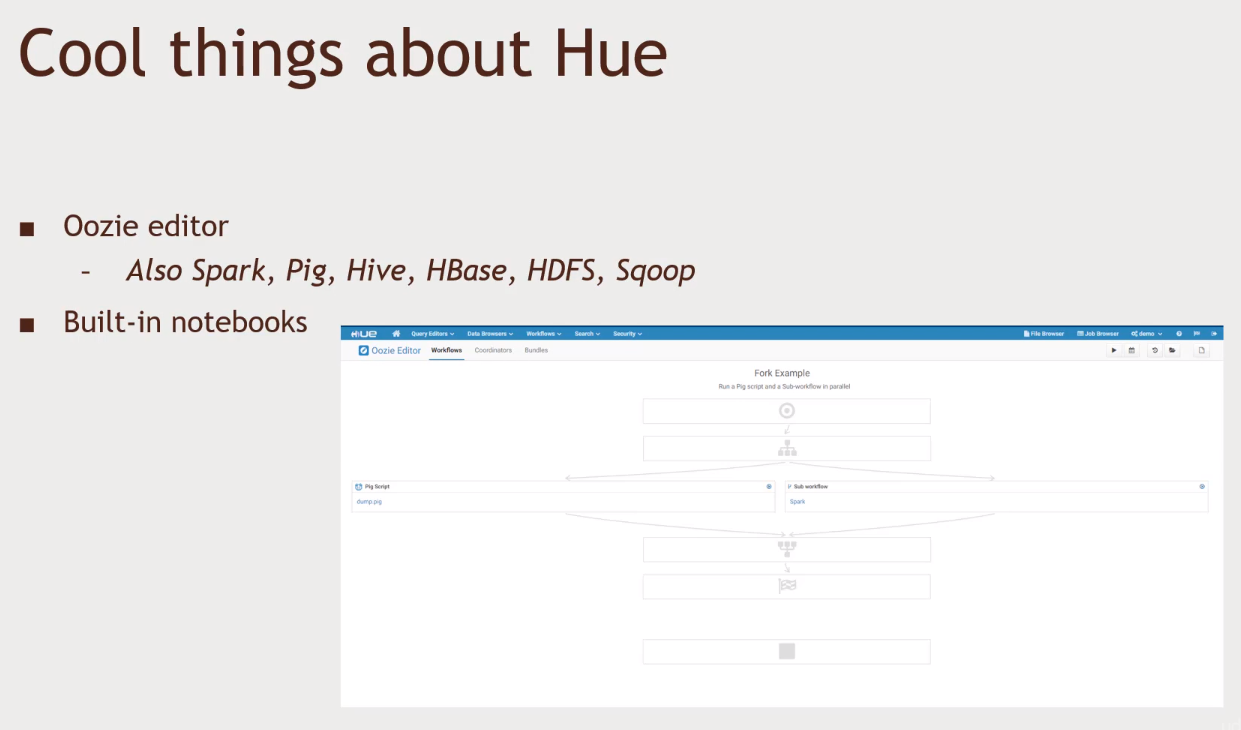Click the sign out icon
This screenshot has width=1241, height=730.
tap(1214, 334)
